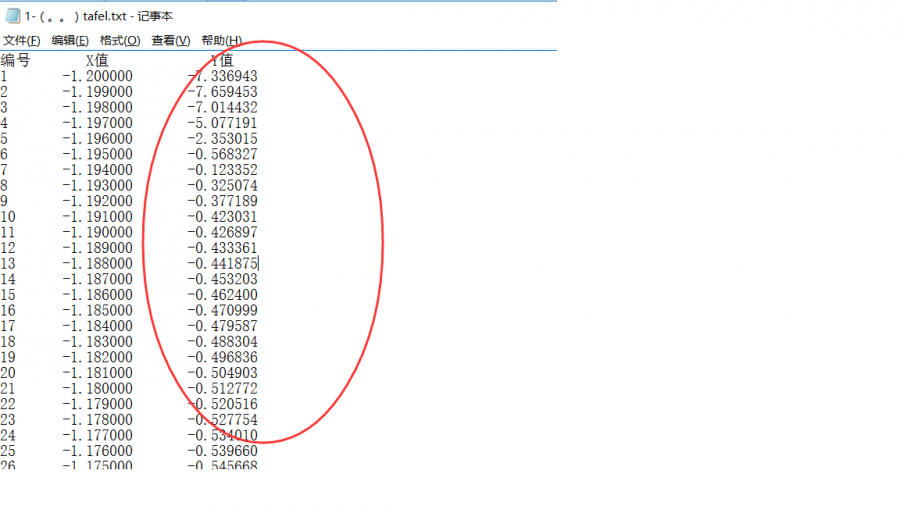Click Y value -7.659453 in row 2
This screenshot has height=506, width=900.
point(223,92)
